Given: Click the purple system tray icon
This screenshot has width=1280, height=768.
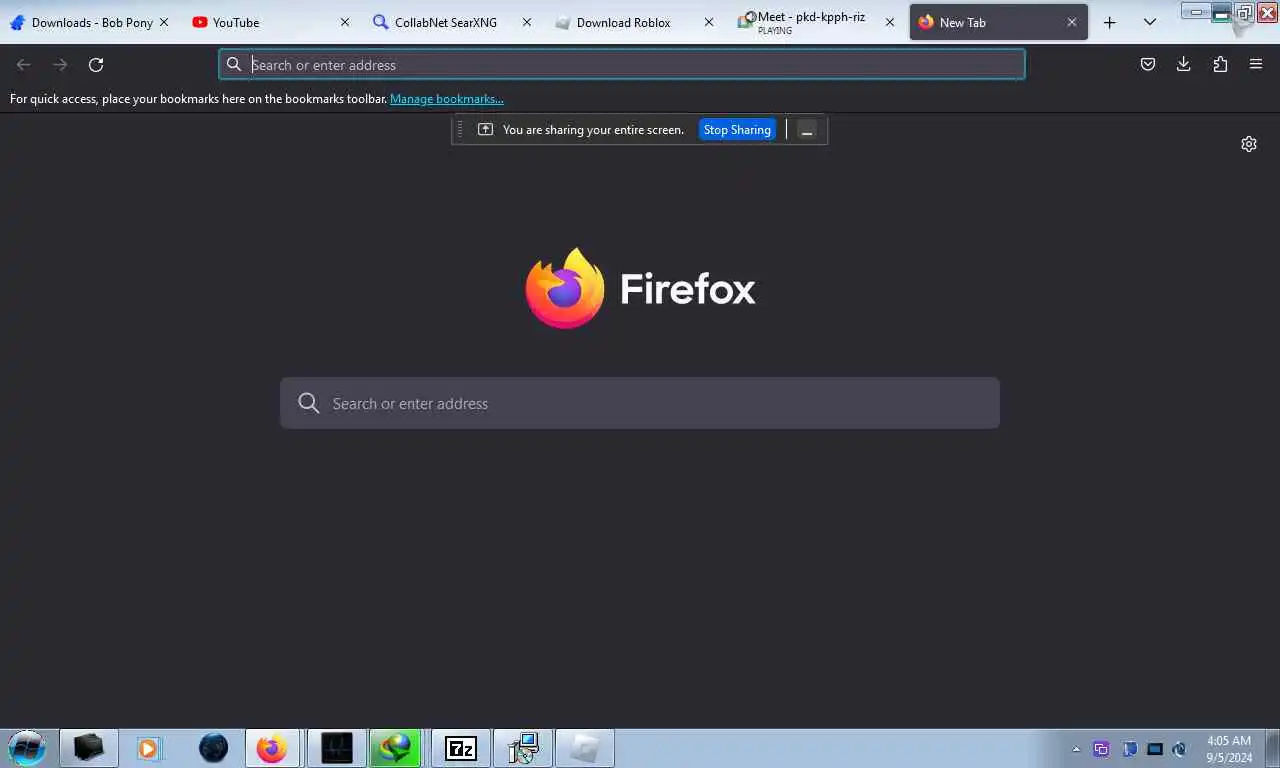Looking at the screenshot, I should (1101, 749).
